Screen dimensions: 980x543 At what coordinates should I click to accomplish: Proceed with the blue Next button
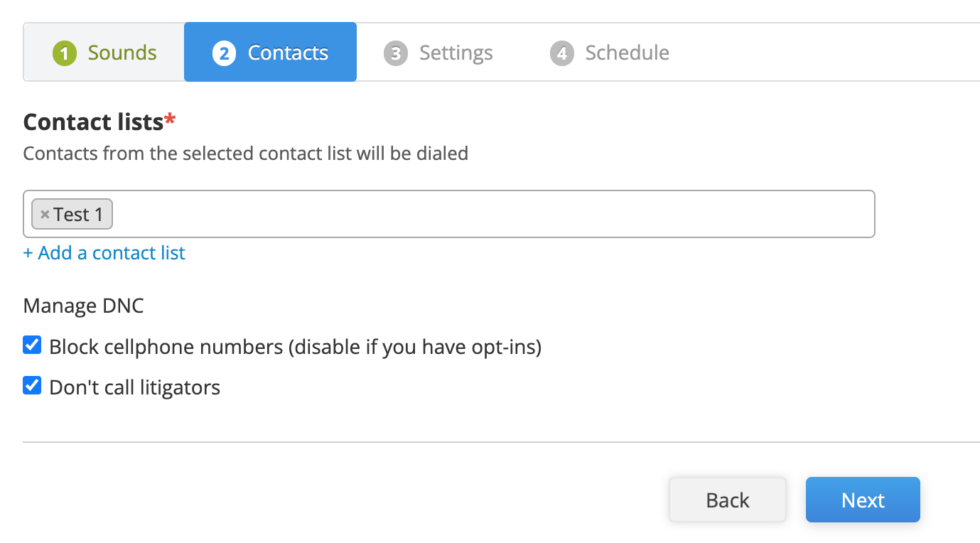pos(862,500)
